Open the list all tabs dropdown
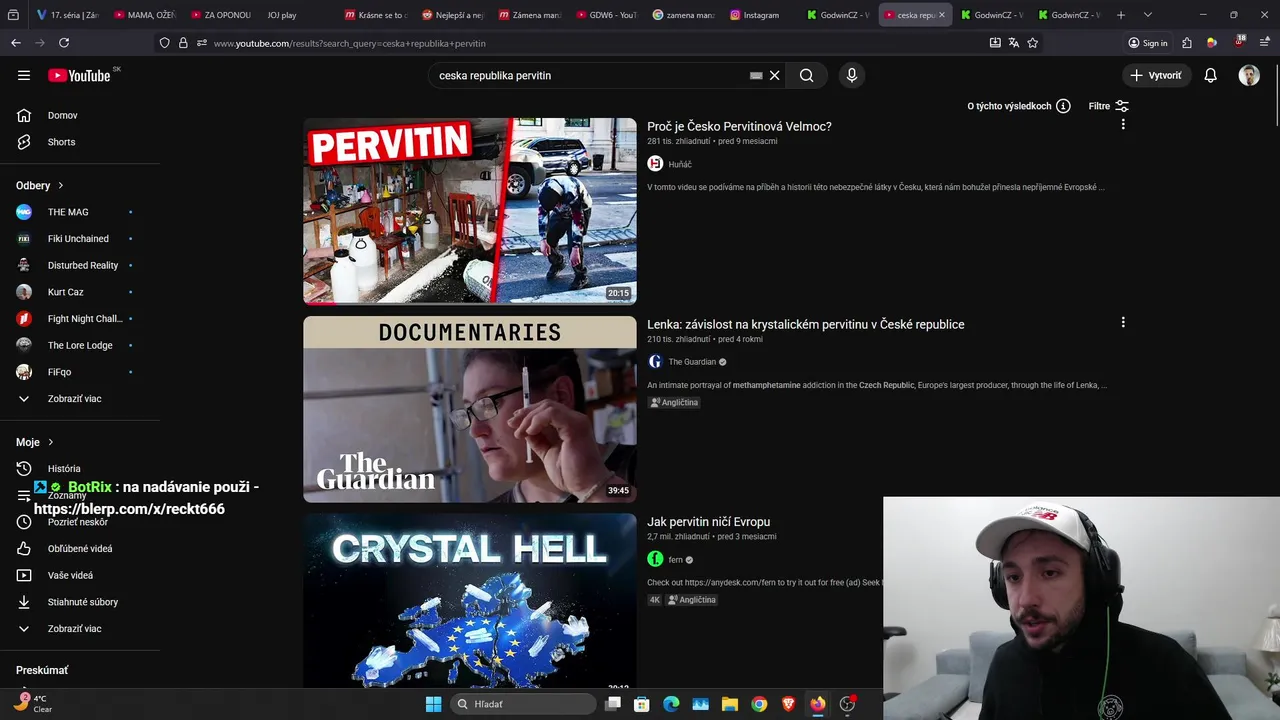 (x=1147, y=15)
